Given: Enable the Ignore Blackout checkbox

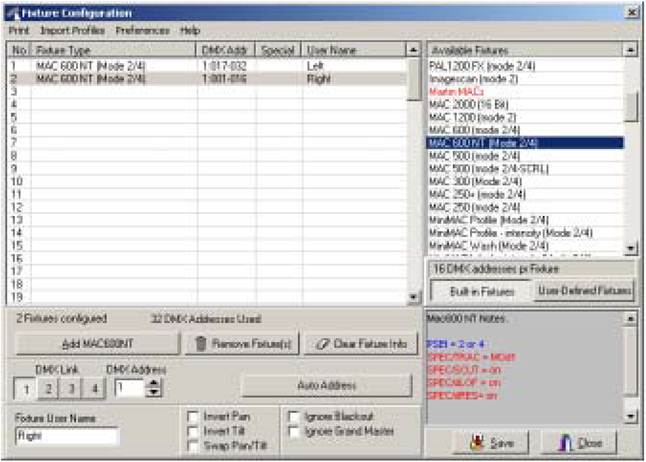Looking at the screenshot, I should tap(294, 417).
